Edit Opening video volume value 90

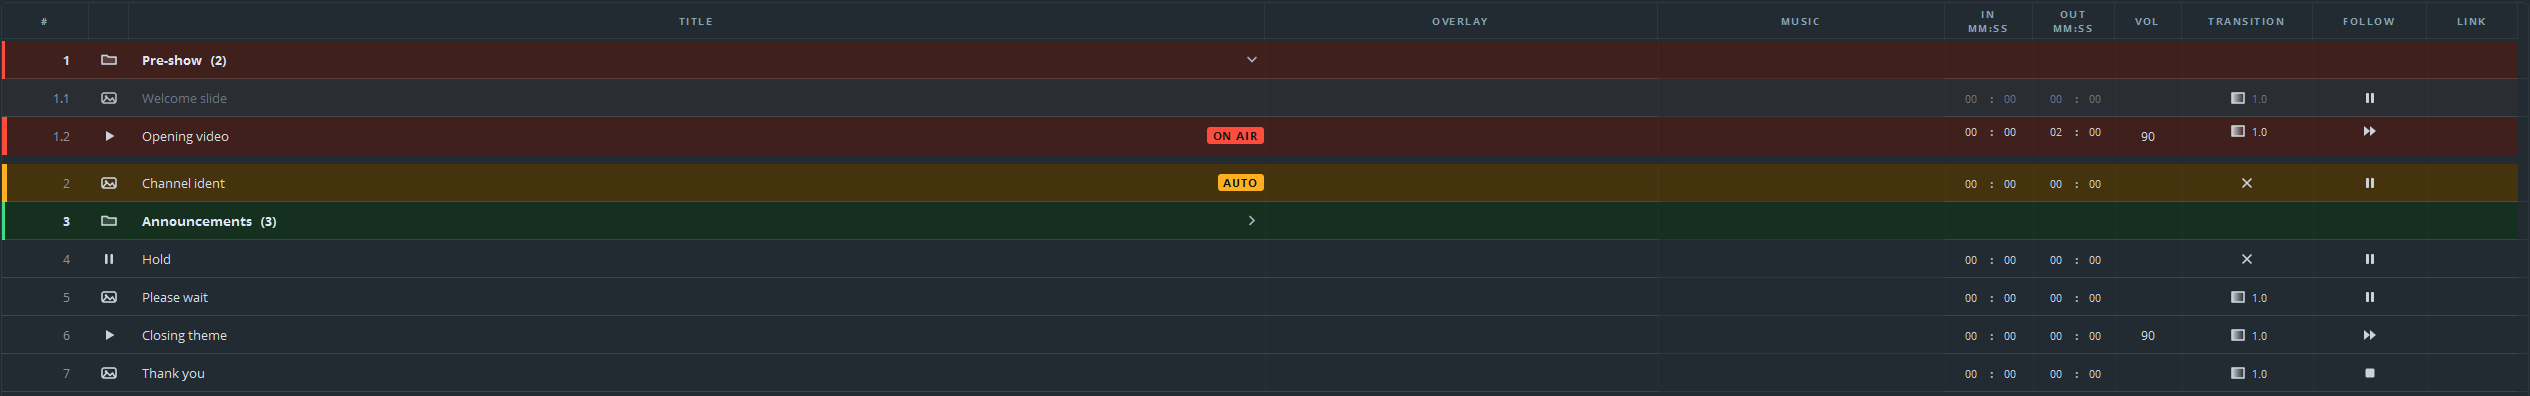[2148, 136]
